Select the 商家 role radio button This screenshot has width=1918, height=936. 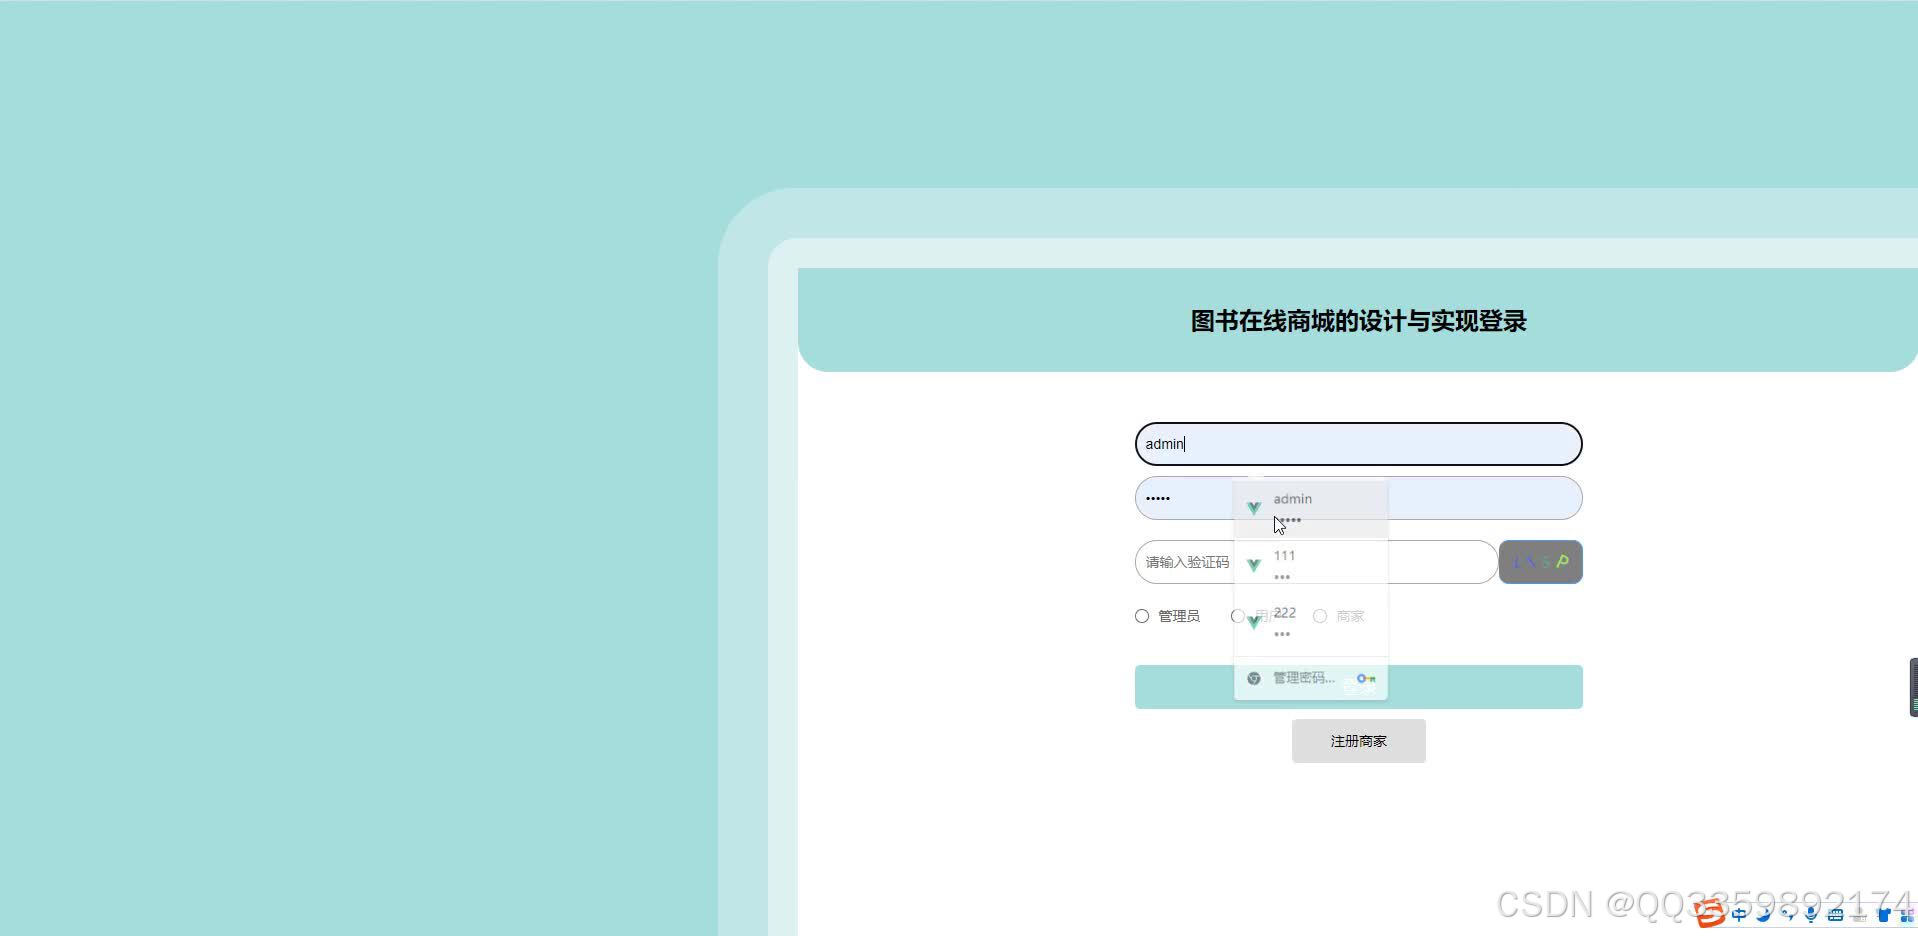coord(1320,616)
